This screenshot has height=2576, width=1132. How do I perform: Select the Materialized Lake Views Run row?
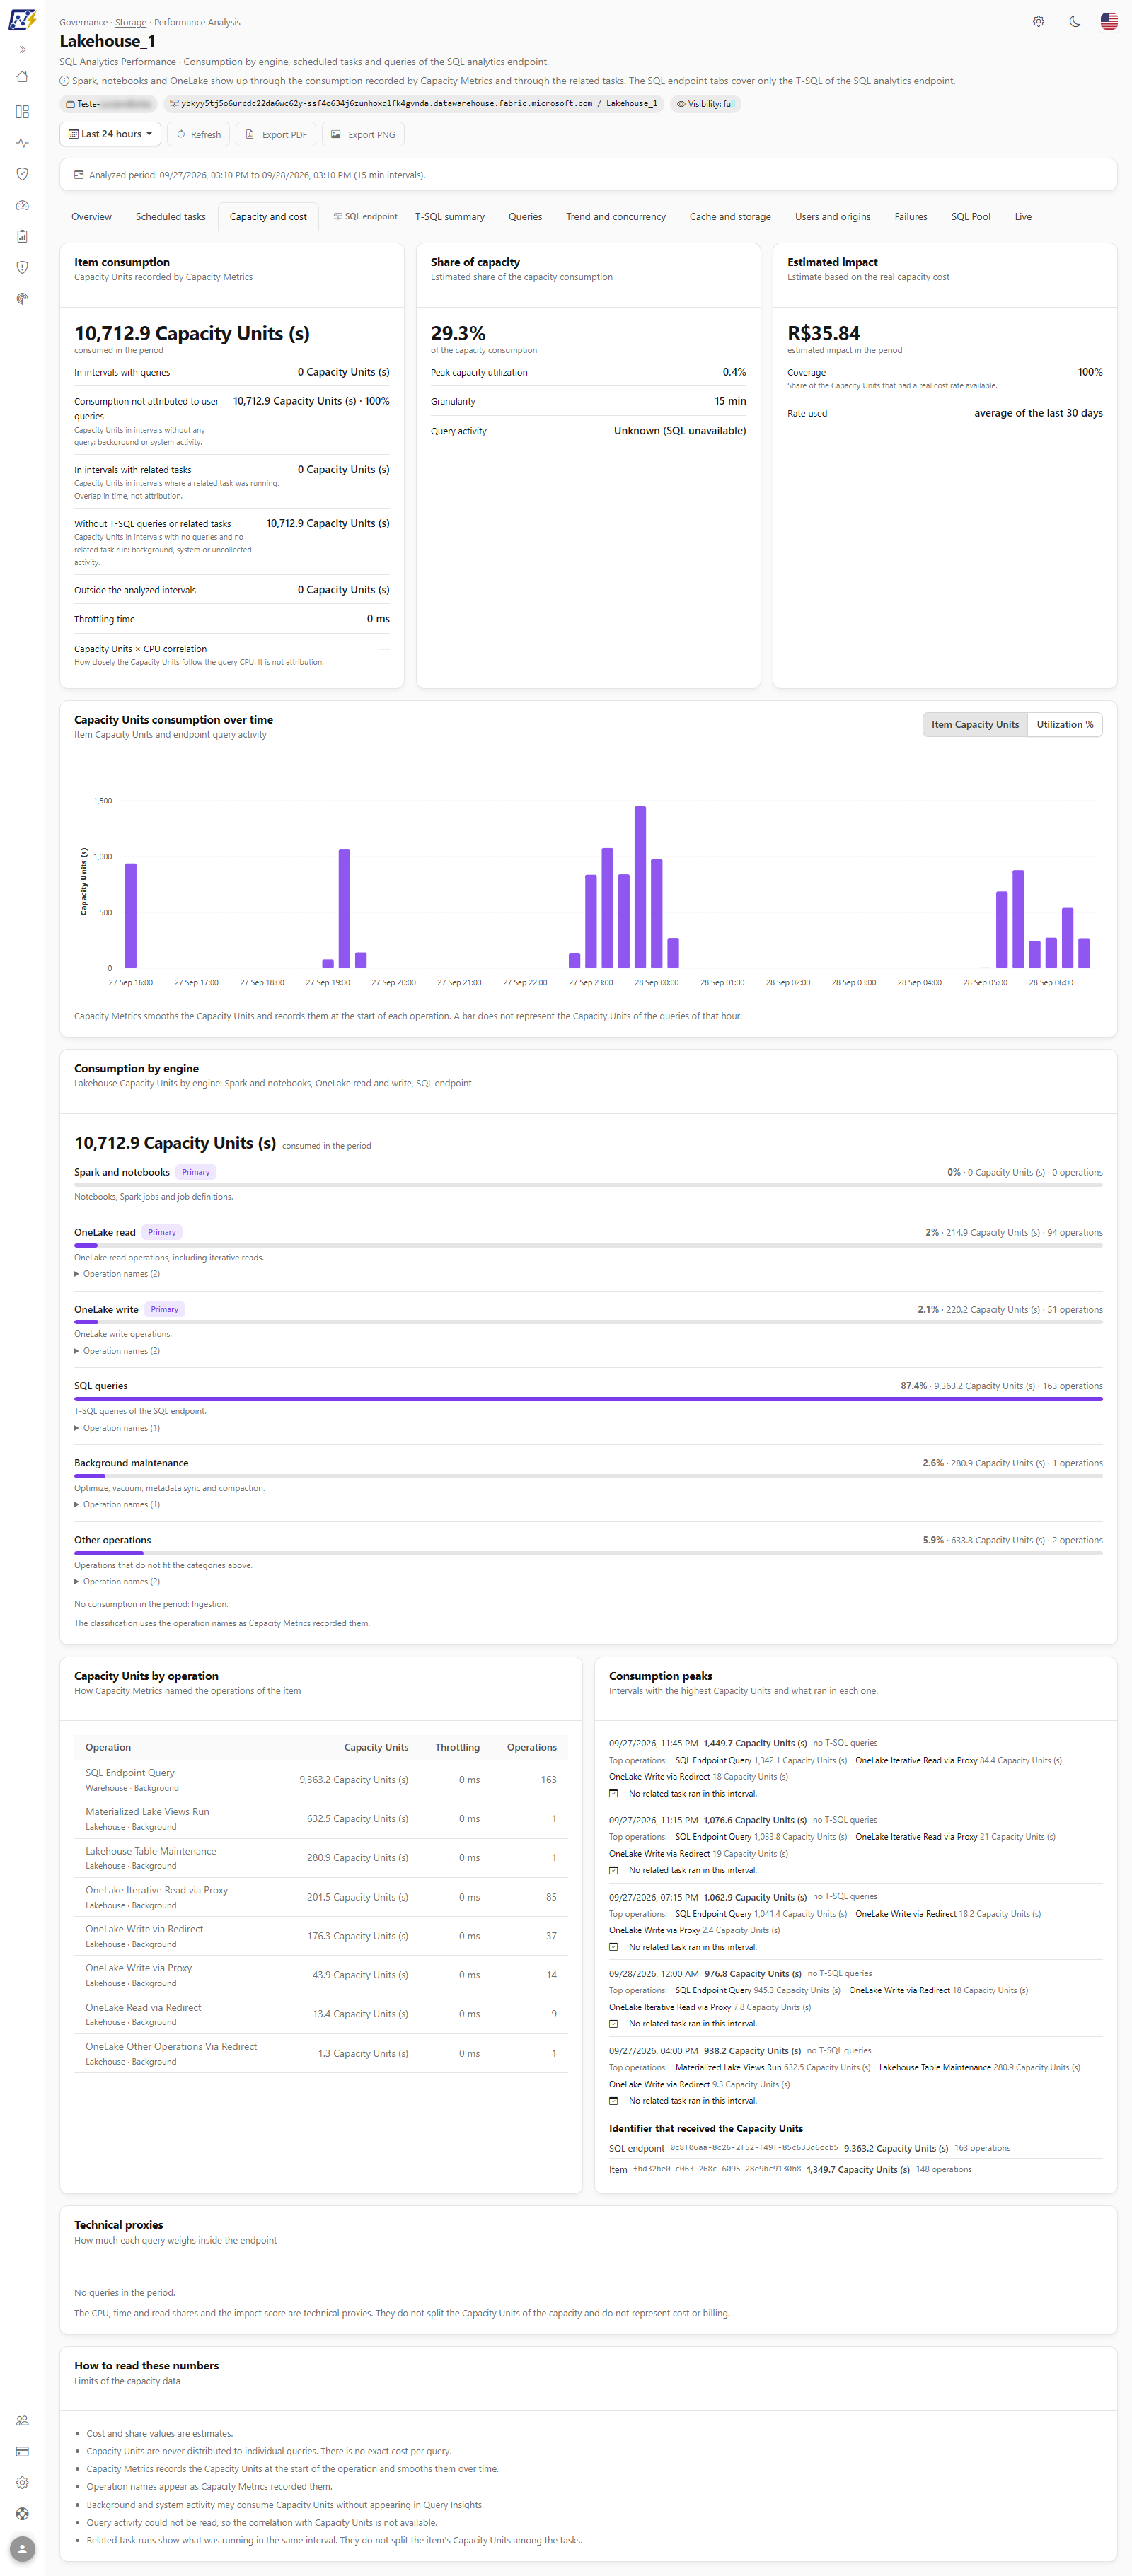(x=320, y=1818)
